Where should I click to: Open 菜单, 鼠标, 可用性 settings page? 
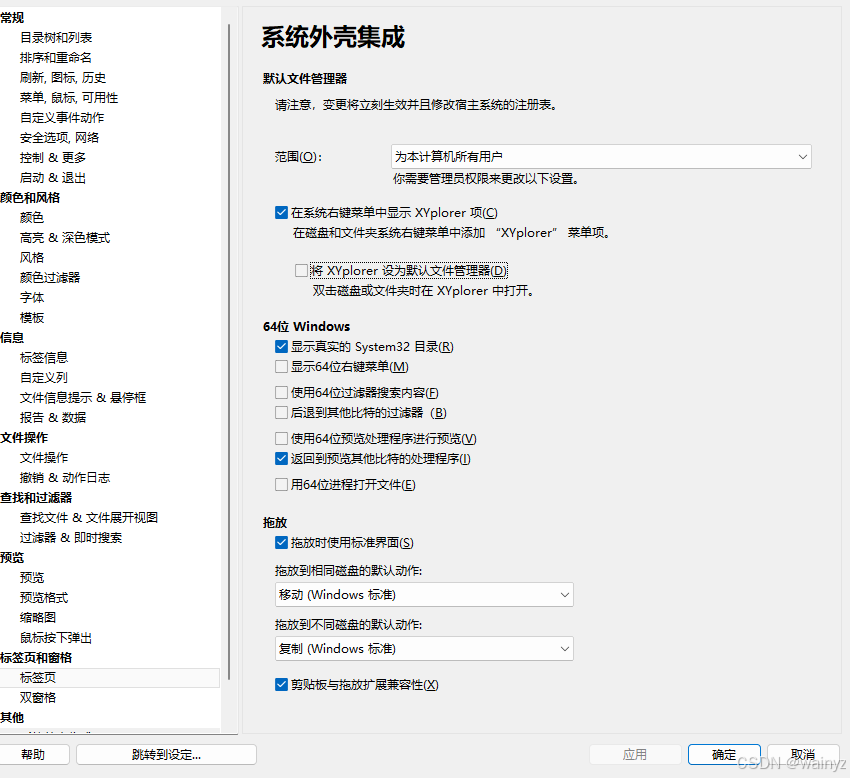pyautogui.click(x=69, y=98)
